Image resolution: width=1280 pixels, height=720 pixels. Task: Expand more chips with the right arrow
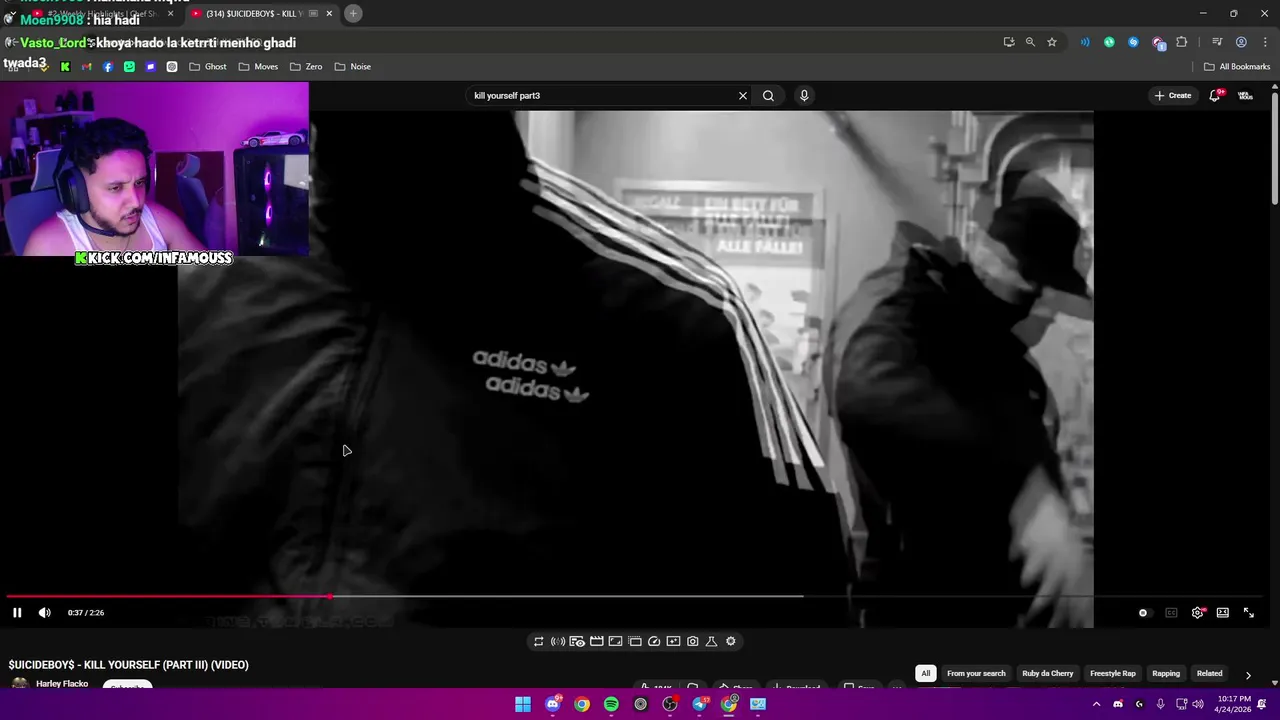click(x=1247, y=675)
